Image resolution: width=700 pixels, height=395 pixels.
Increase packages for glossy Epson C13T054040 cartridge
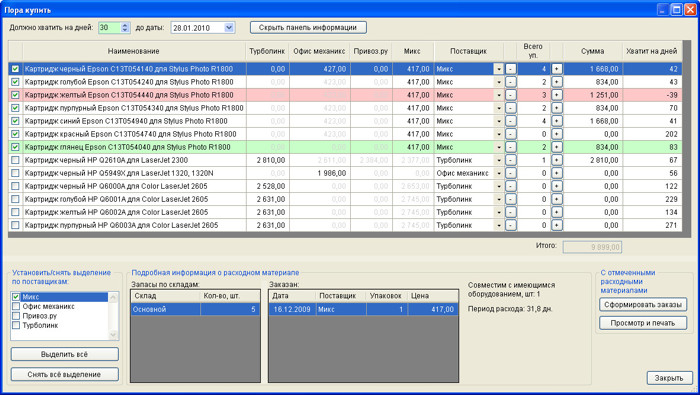click(556, 147)
